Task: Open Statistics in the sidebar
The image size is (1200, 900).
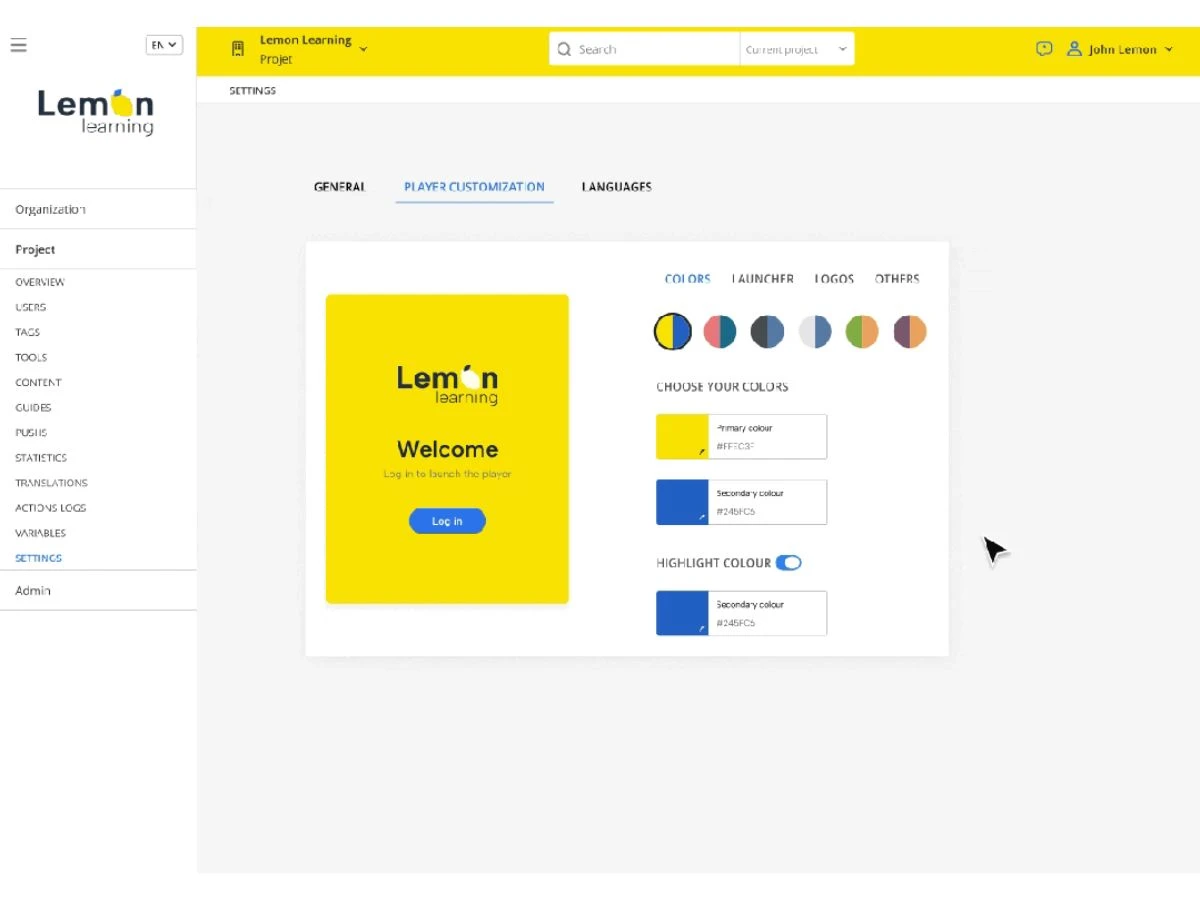Action: pos(41,458)
